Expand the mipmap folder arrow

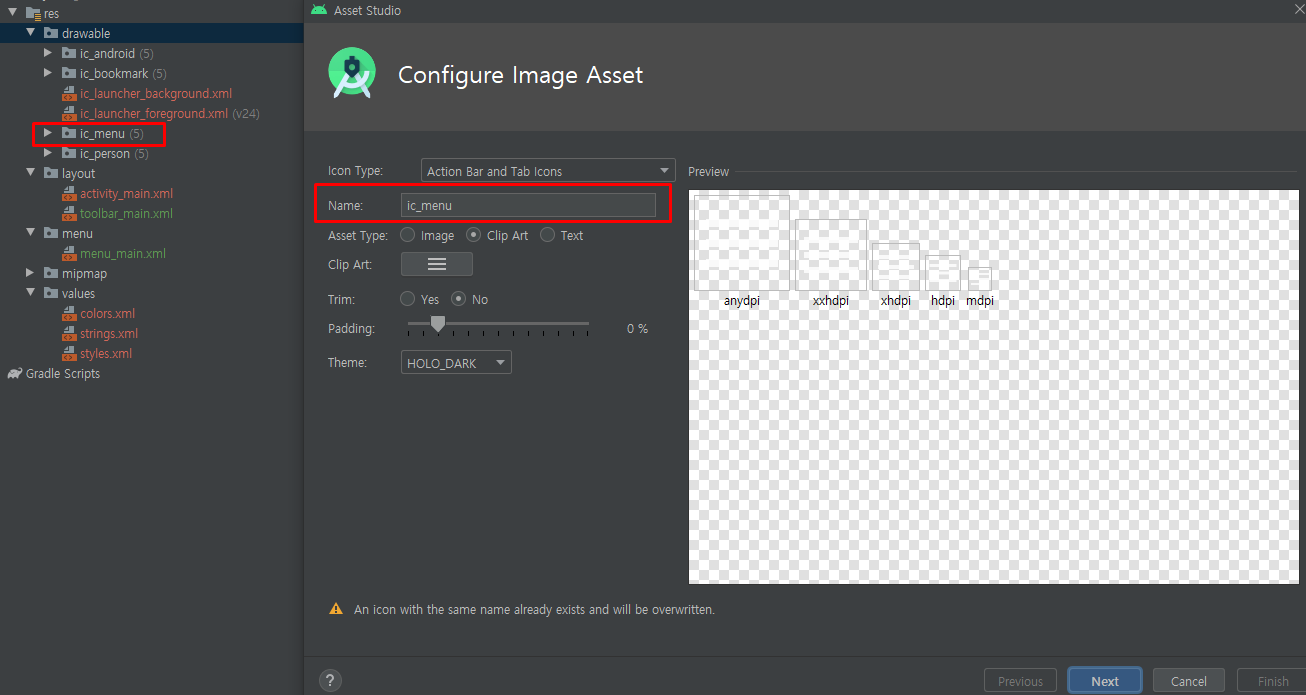click(x=30, y=273)
